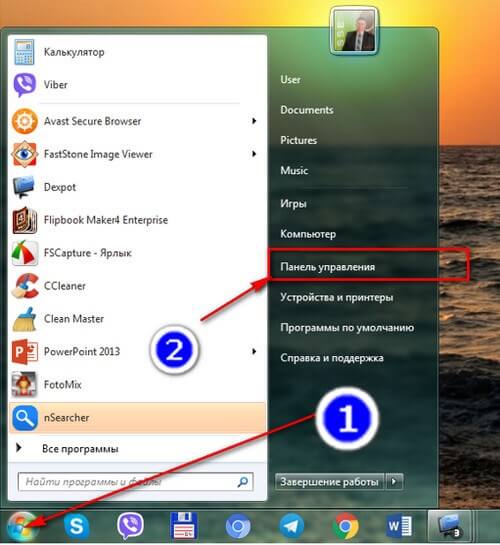Click the FastStone Image Viewer eye icon
The width and height of the screenshot is (500, 545).
pos(24,154)
